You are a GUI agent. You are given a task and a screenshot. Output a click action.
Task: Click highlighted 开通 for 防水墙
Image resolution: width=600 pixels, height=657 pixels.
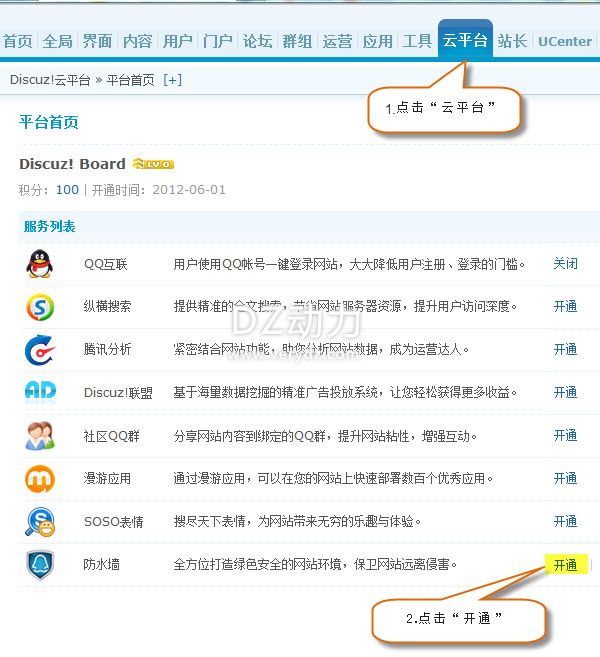point(566,564)
